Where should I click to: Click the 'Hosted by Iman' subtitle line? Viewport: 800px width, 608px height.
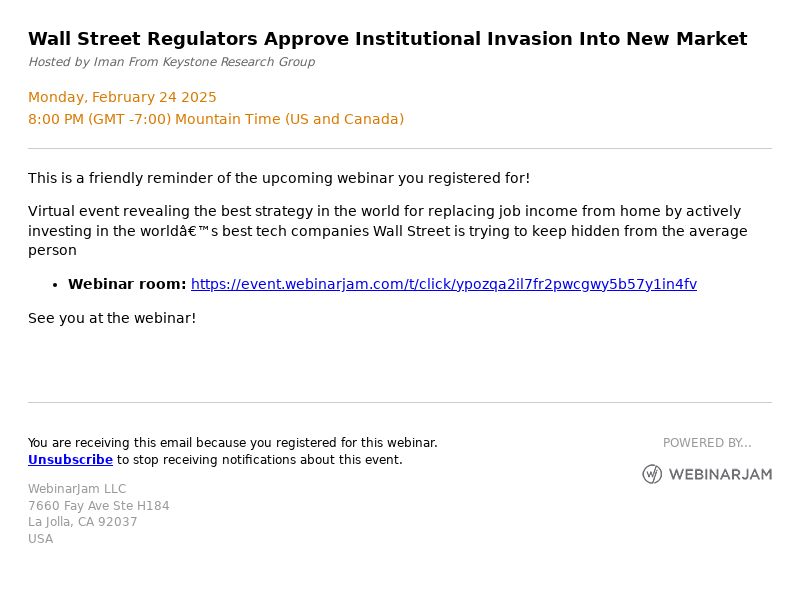[171, 62]
